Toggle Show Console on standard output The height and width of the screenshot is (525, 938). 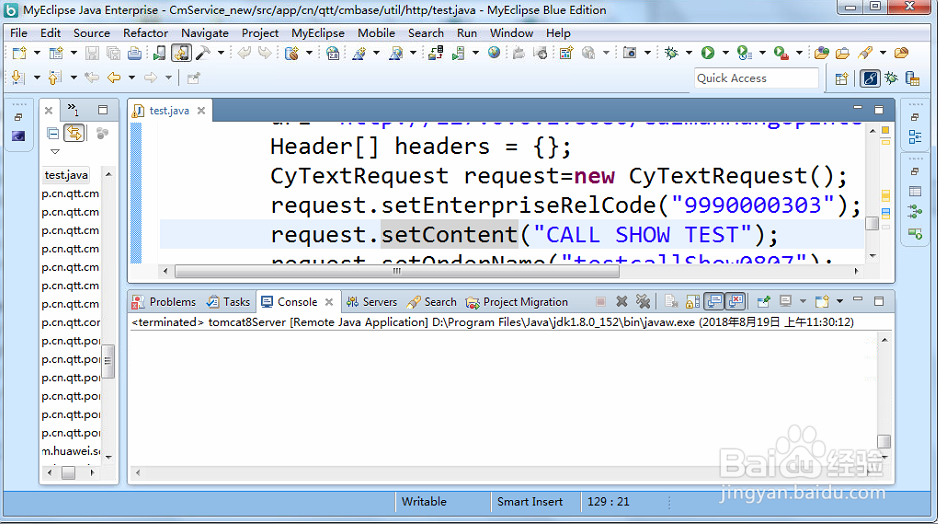tap(714, 301)
